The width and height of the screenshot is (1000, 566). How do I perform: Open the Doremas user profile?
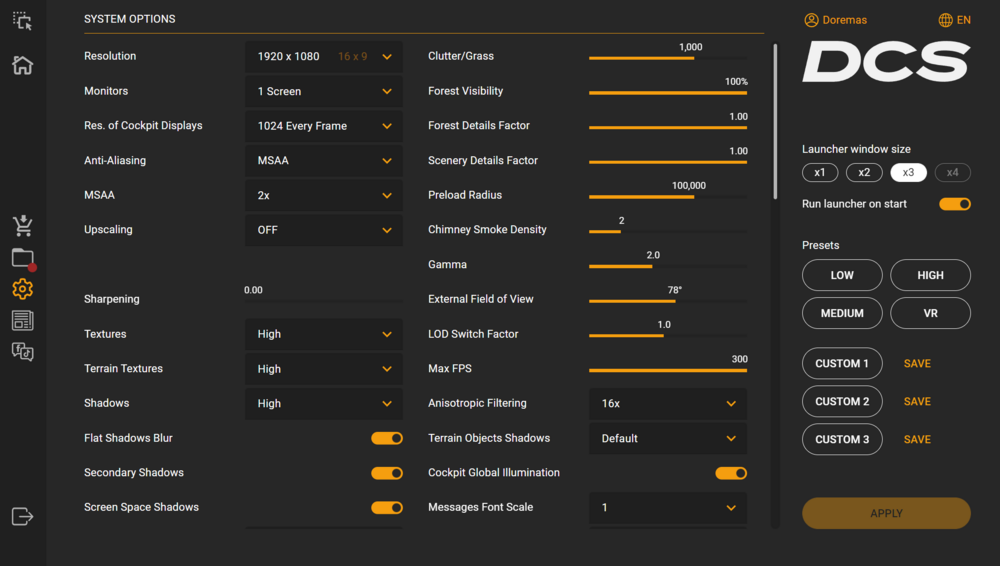[x=836, y=20]
